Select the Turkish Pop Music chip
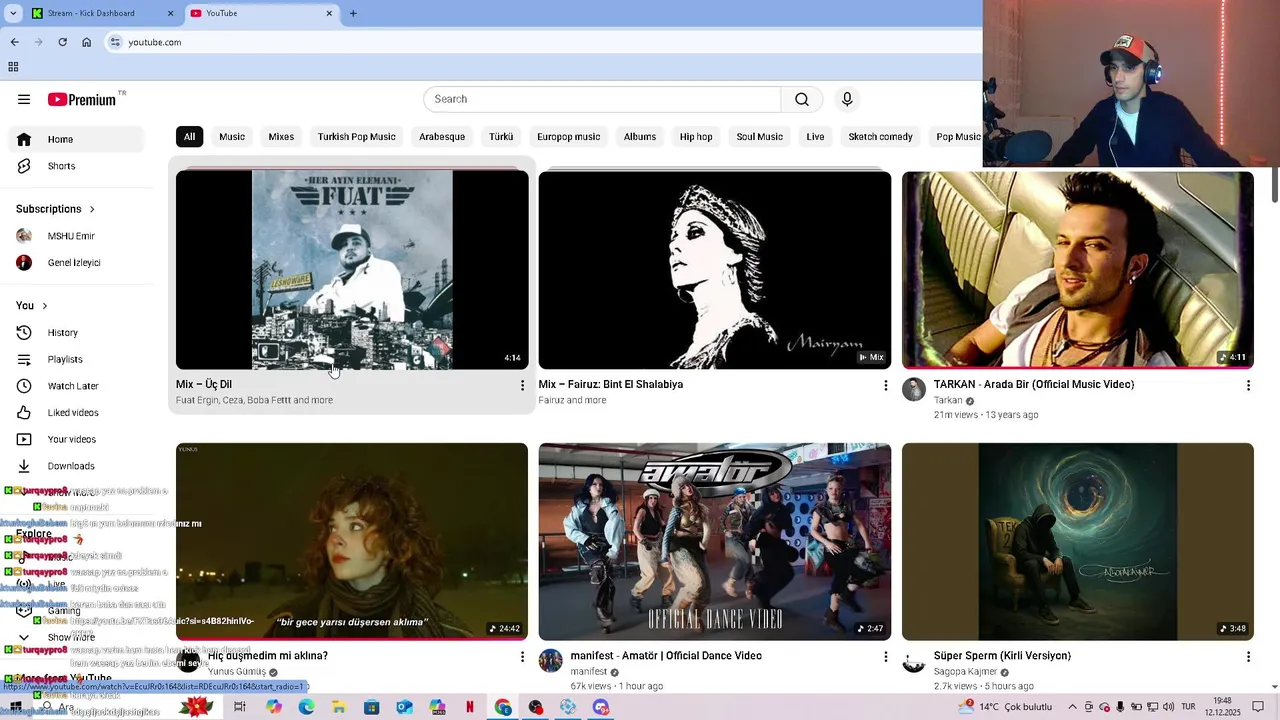 (x=357, y=136)
